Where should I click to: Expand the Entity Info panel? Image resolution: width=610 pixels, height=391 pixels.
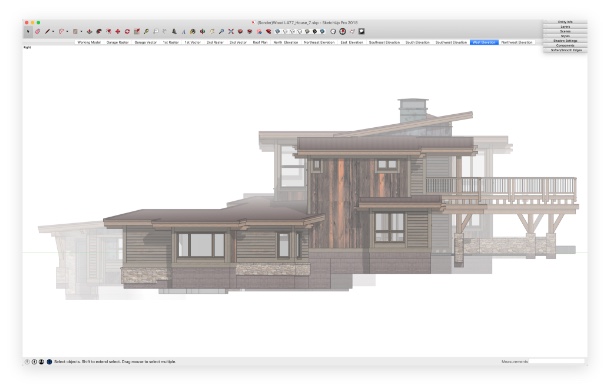point(565,22)
